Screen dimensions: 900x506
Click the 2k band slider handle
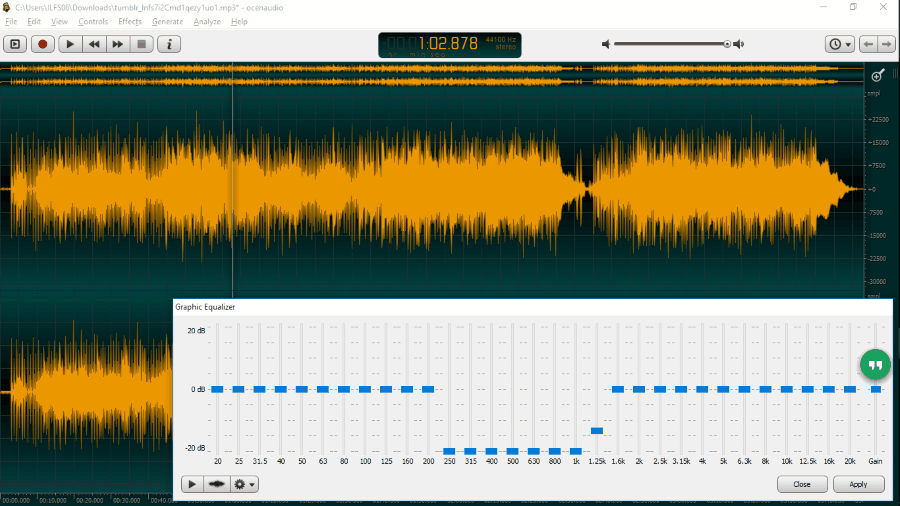(x=639, y=390)
